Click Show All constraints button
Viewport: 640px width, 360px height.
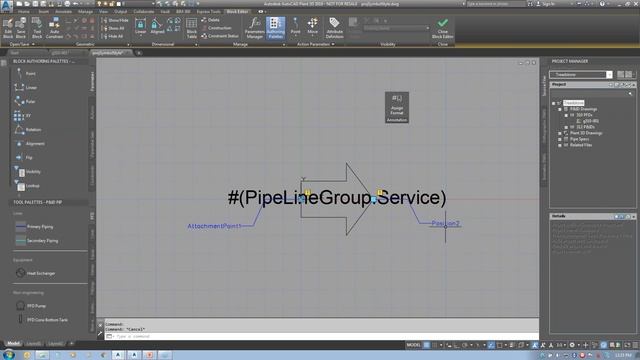pyautogui.click(x=113, y=28)
